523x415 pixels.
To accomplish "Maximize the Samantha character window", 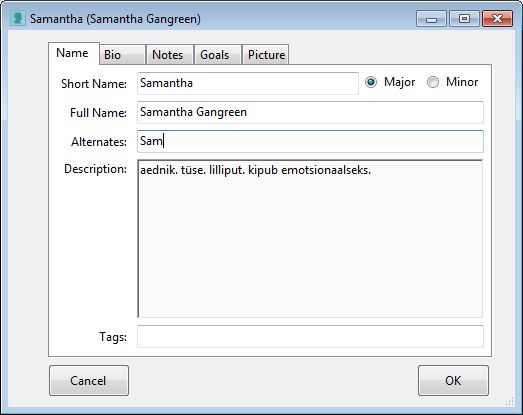I will (x=464, y=19).
